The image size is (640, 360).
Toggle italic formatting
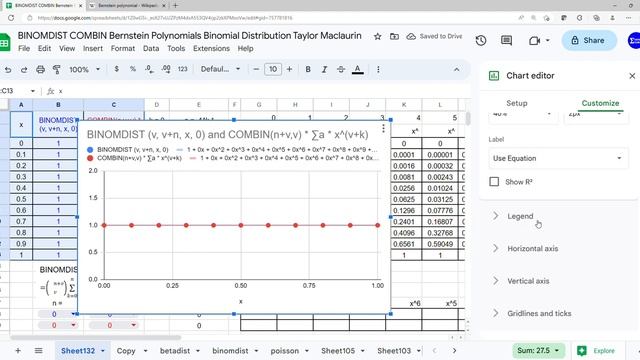point(324,69)
